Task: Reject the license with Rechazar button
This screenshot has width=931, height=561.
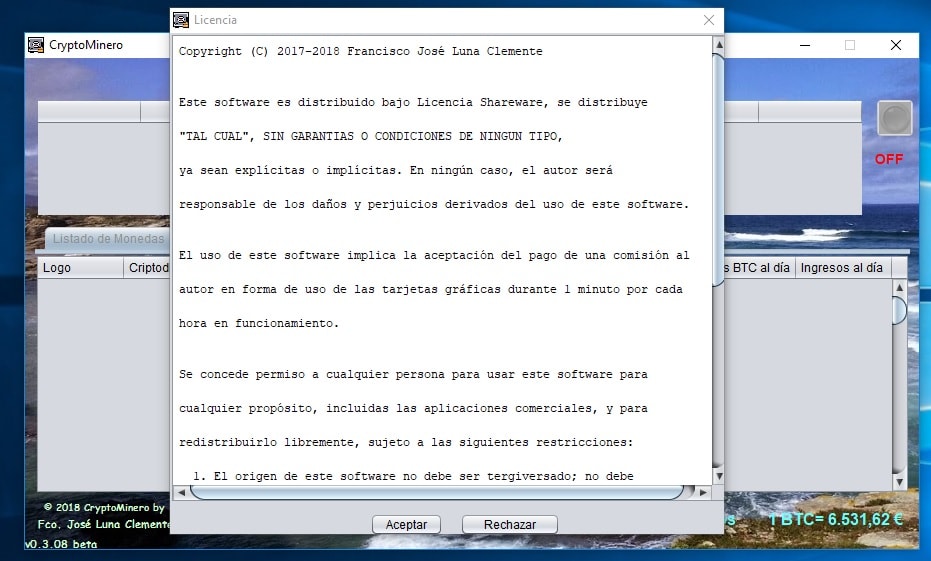Action: click(x=509, y=524)
